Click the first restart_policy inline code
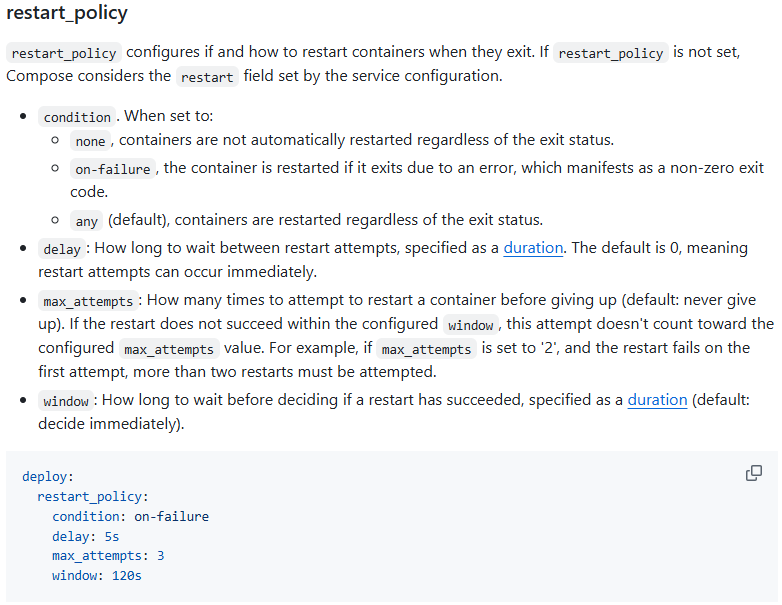782x605 pixels. coord(64,53)
